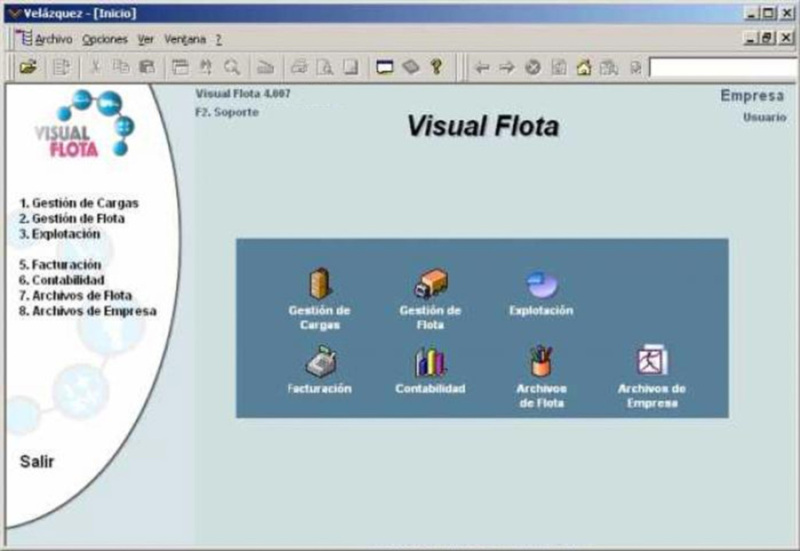Click the Empresa label
This screenshot has width=800, height=551.
tap(752, 95)
